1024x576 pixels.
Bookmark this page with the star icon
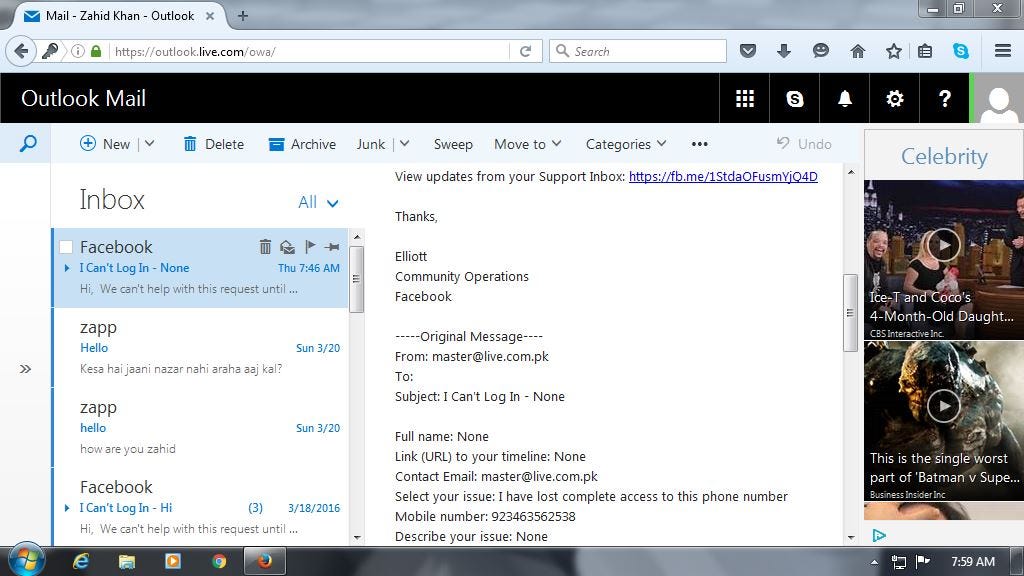tap(893, 51)
